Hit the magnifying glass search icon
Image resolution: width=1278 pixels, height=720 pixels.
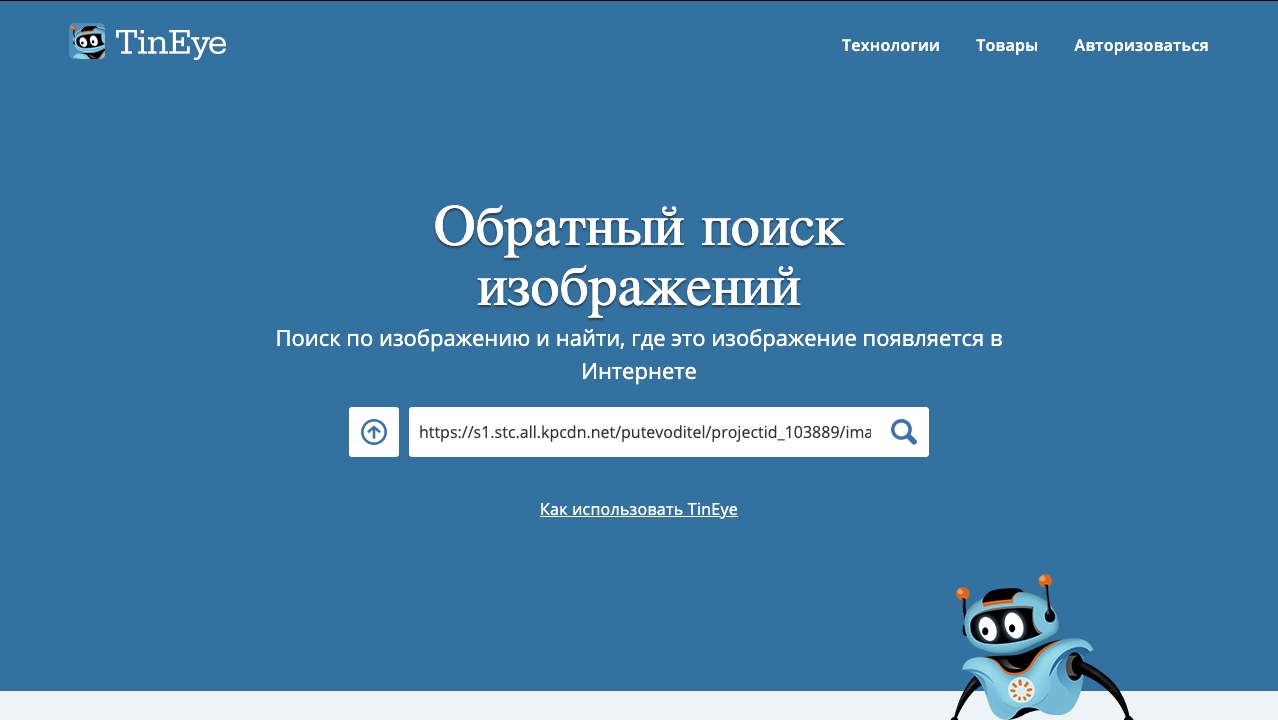(904, 432)
